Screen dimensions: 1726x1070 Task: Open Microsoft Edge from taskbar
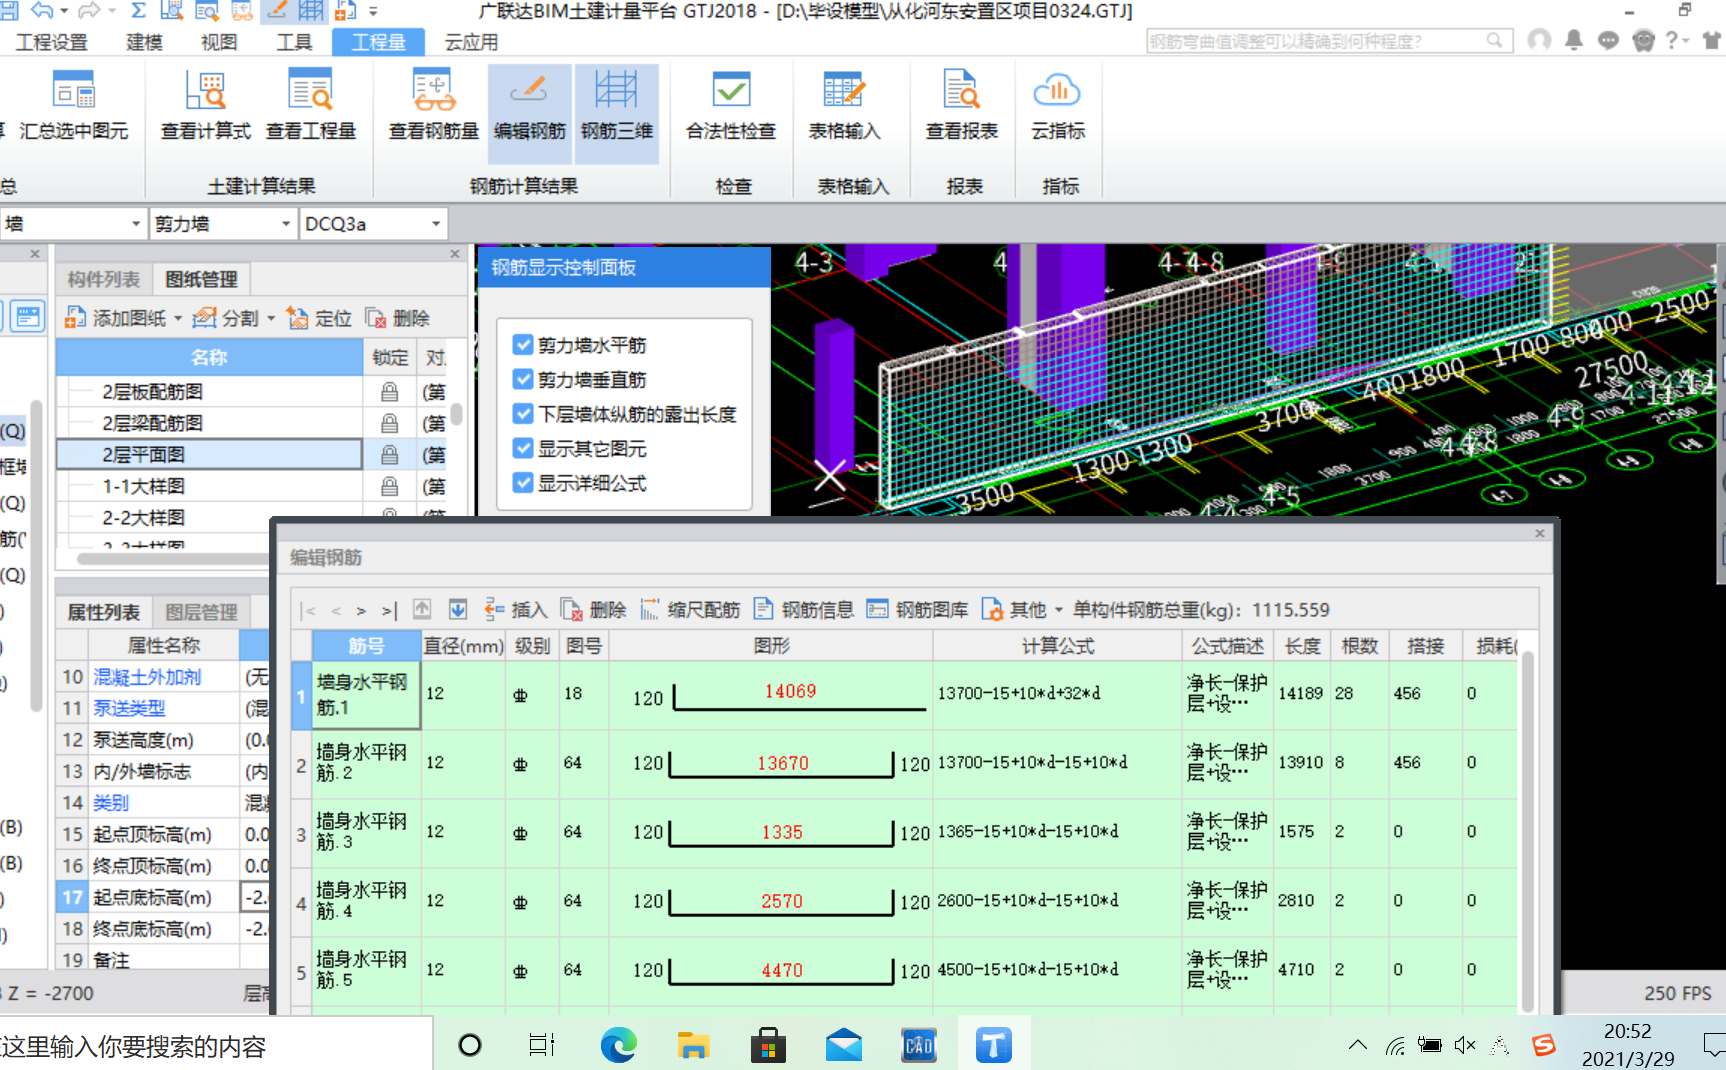pos(619,1046)
